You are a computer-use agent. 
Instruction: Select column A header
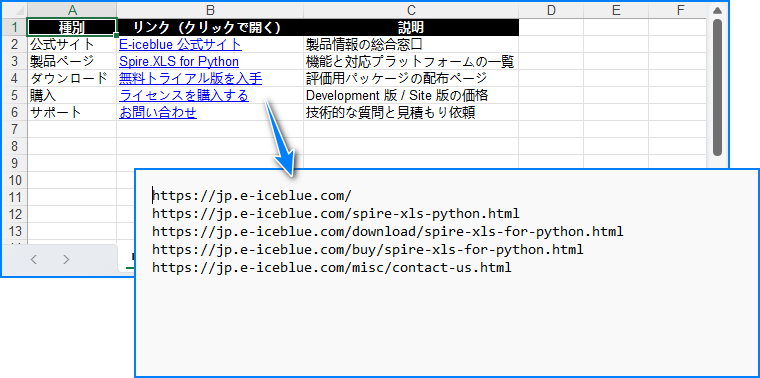72,10
